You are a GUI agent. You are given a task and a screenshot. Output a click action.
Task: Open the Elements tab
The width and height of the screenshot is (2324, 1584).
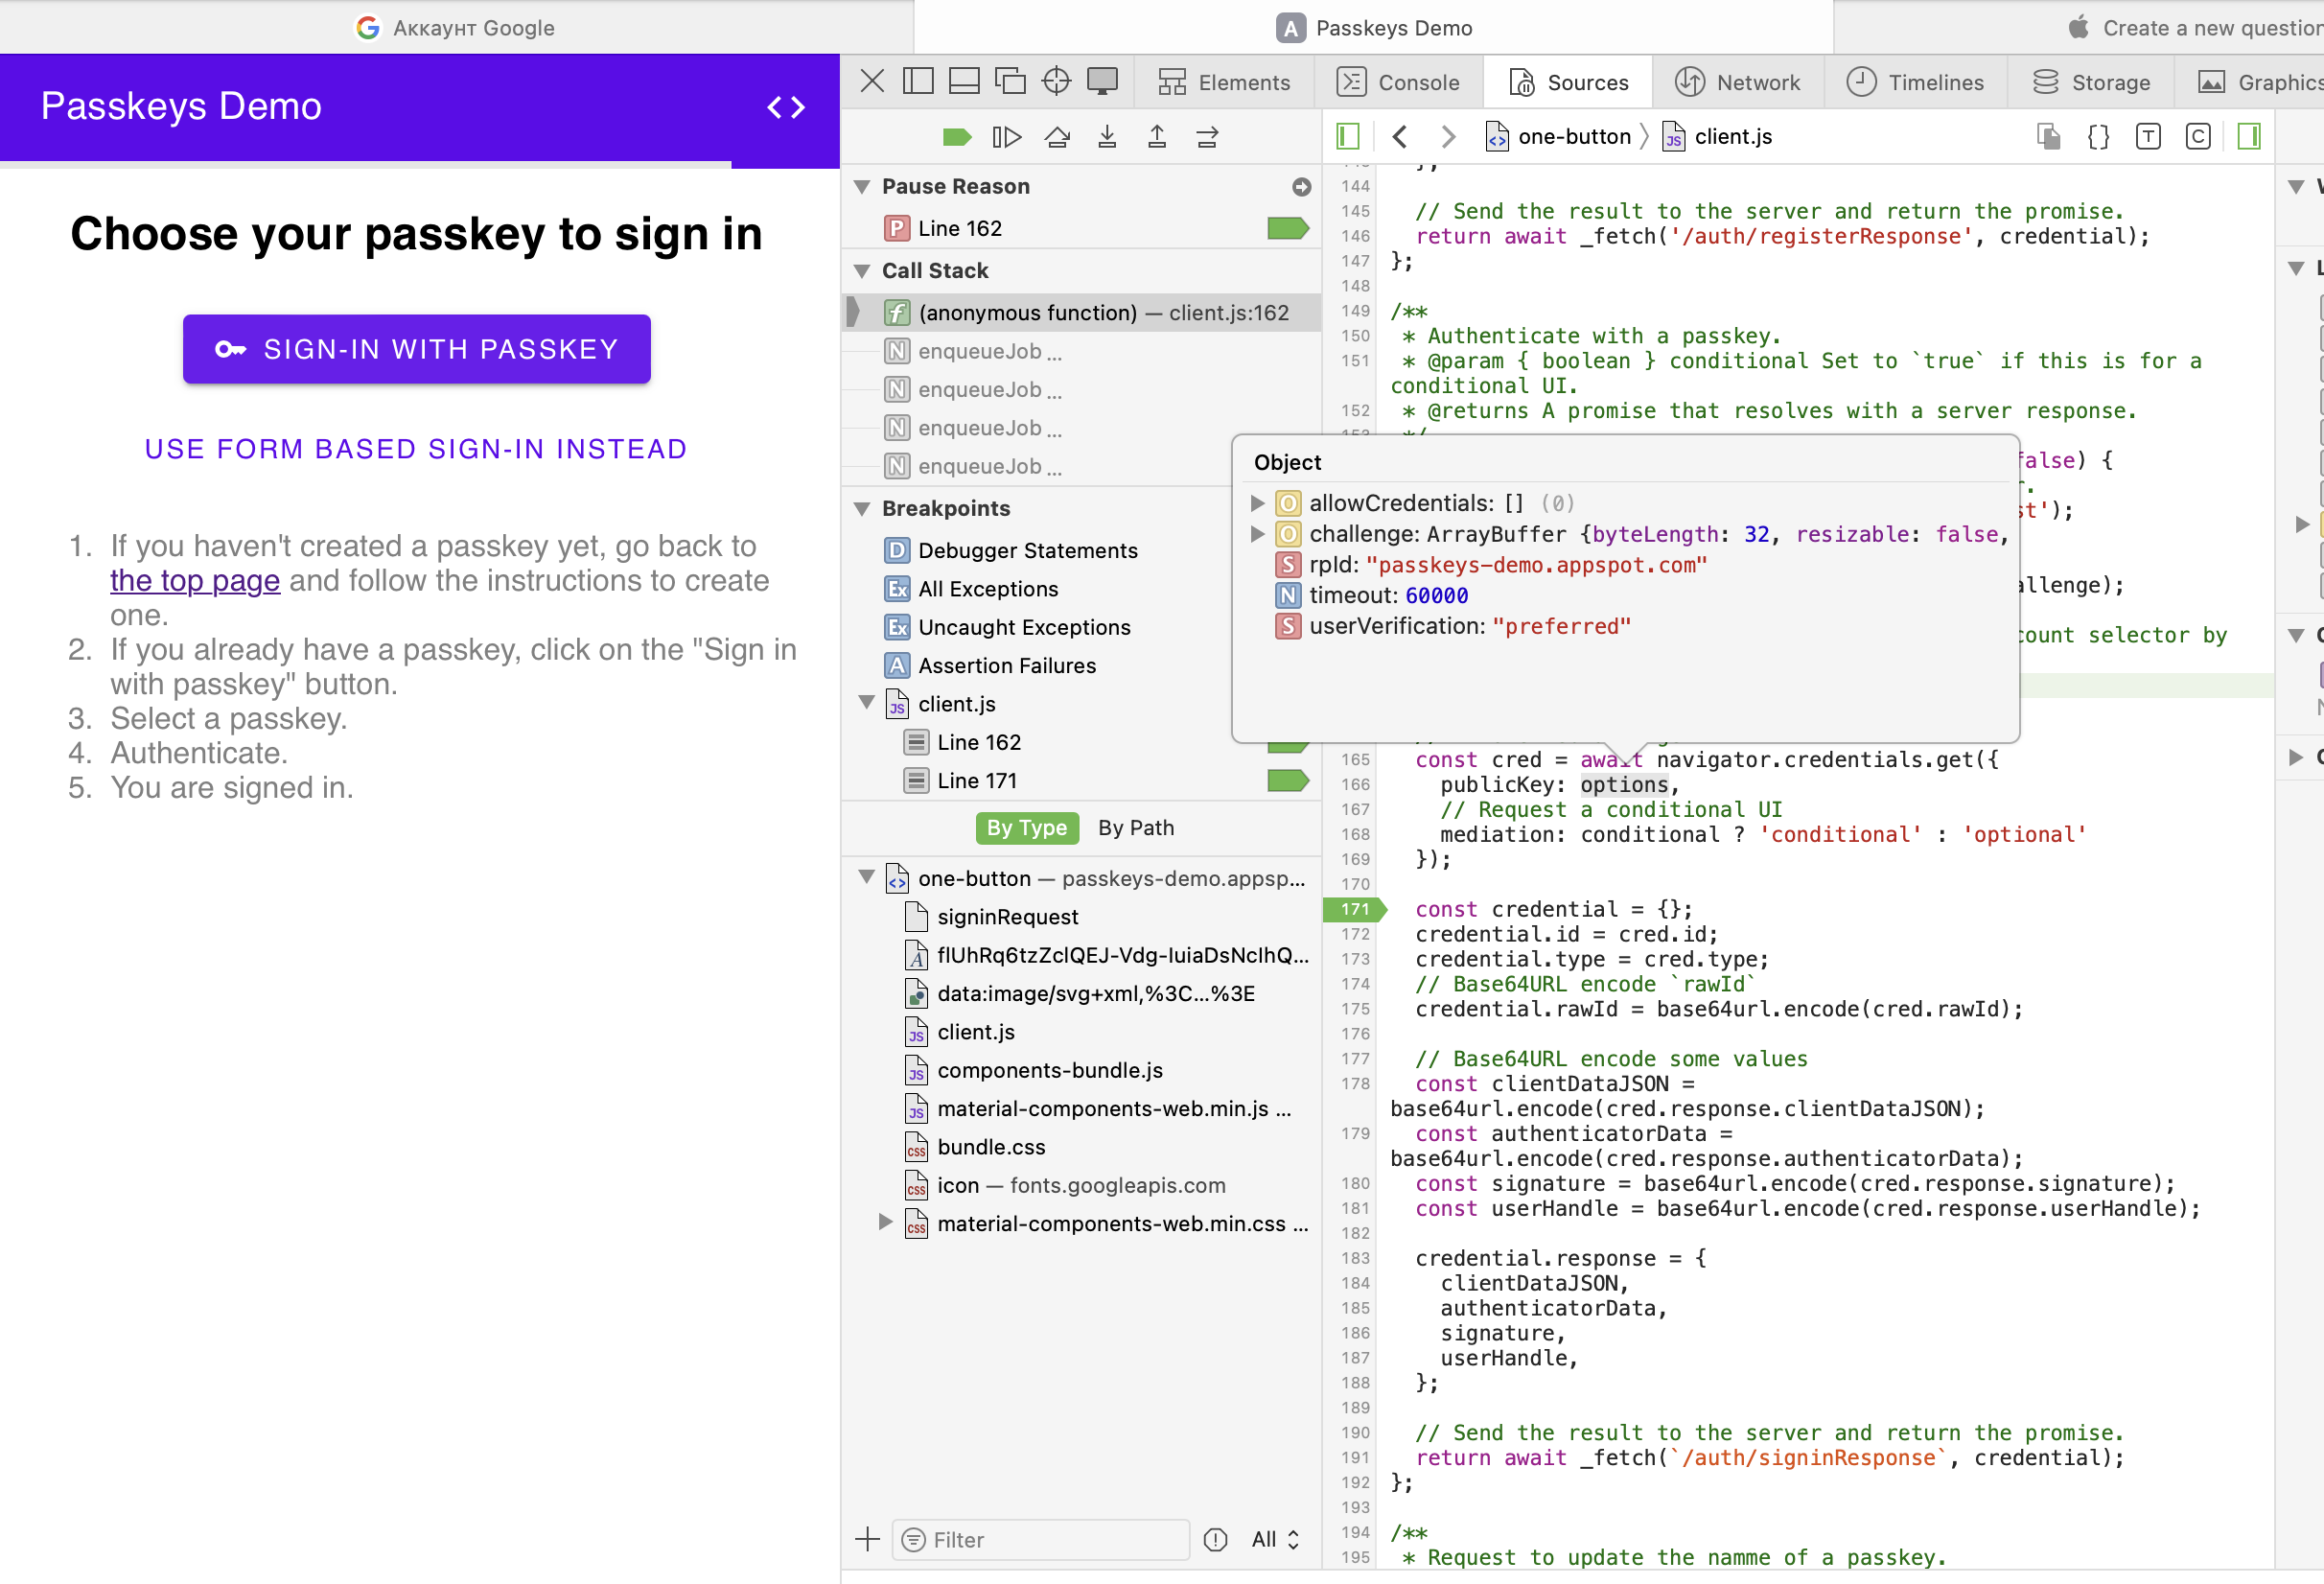[x=1224, y=82]
